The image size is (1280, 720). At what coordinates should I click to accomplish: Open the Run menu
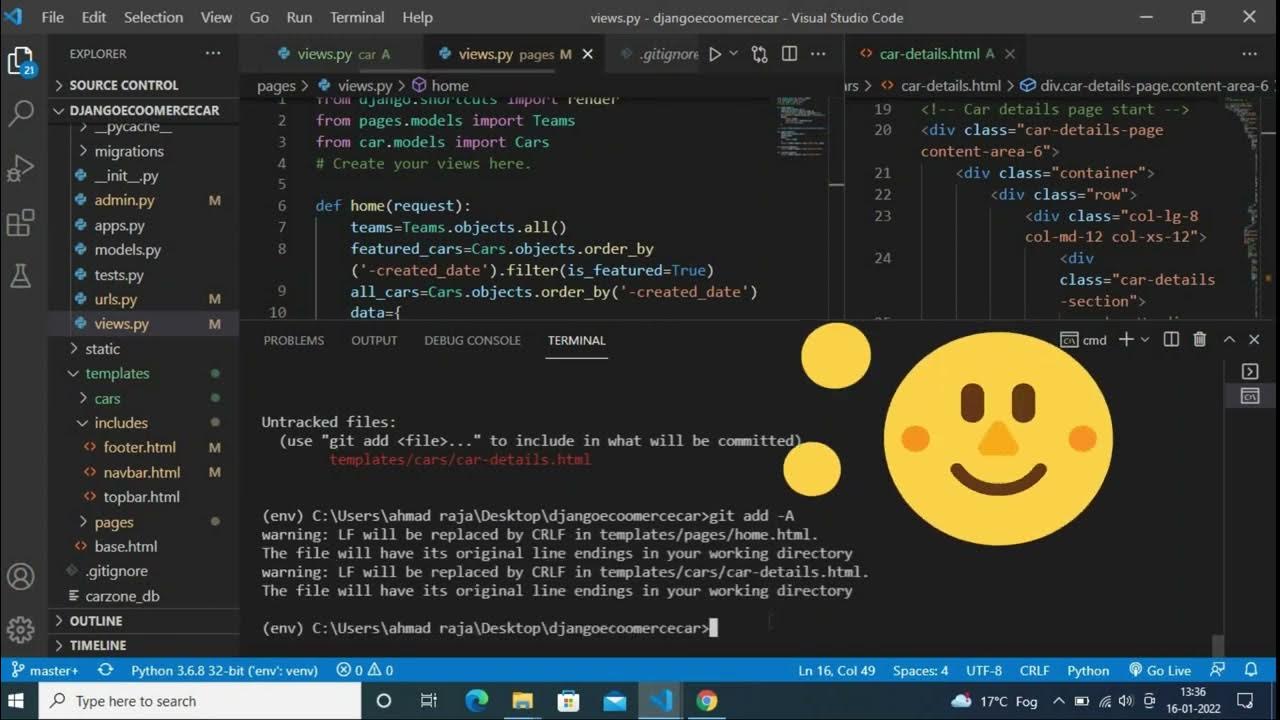(299, 17)
